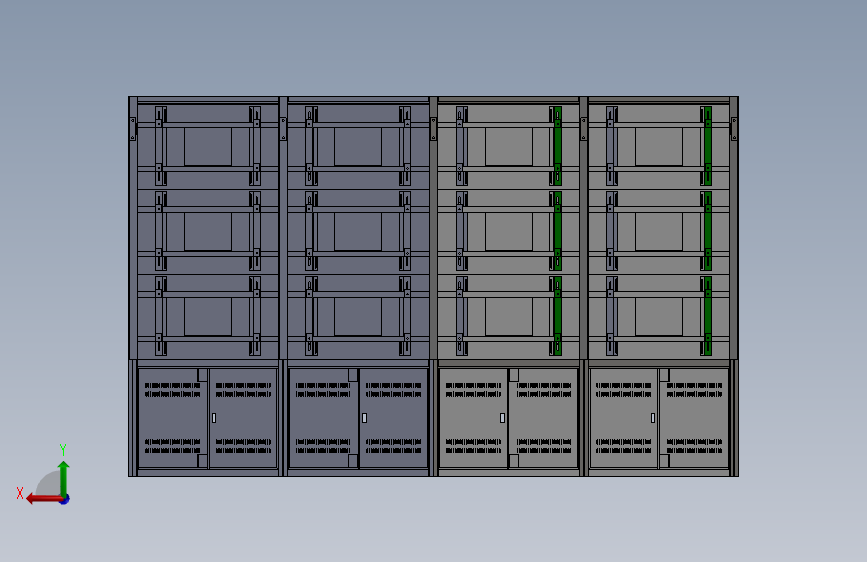Image resolution: width=867 pixels, height=562 pixels.
Task: Select the door latch on the third lower cabinet from the left
Action: click(502, 418)
